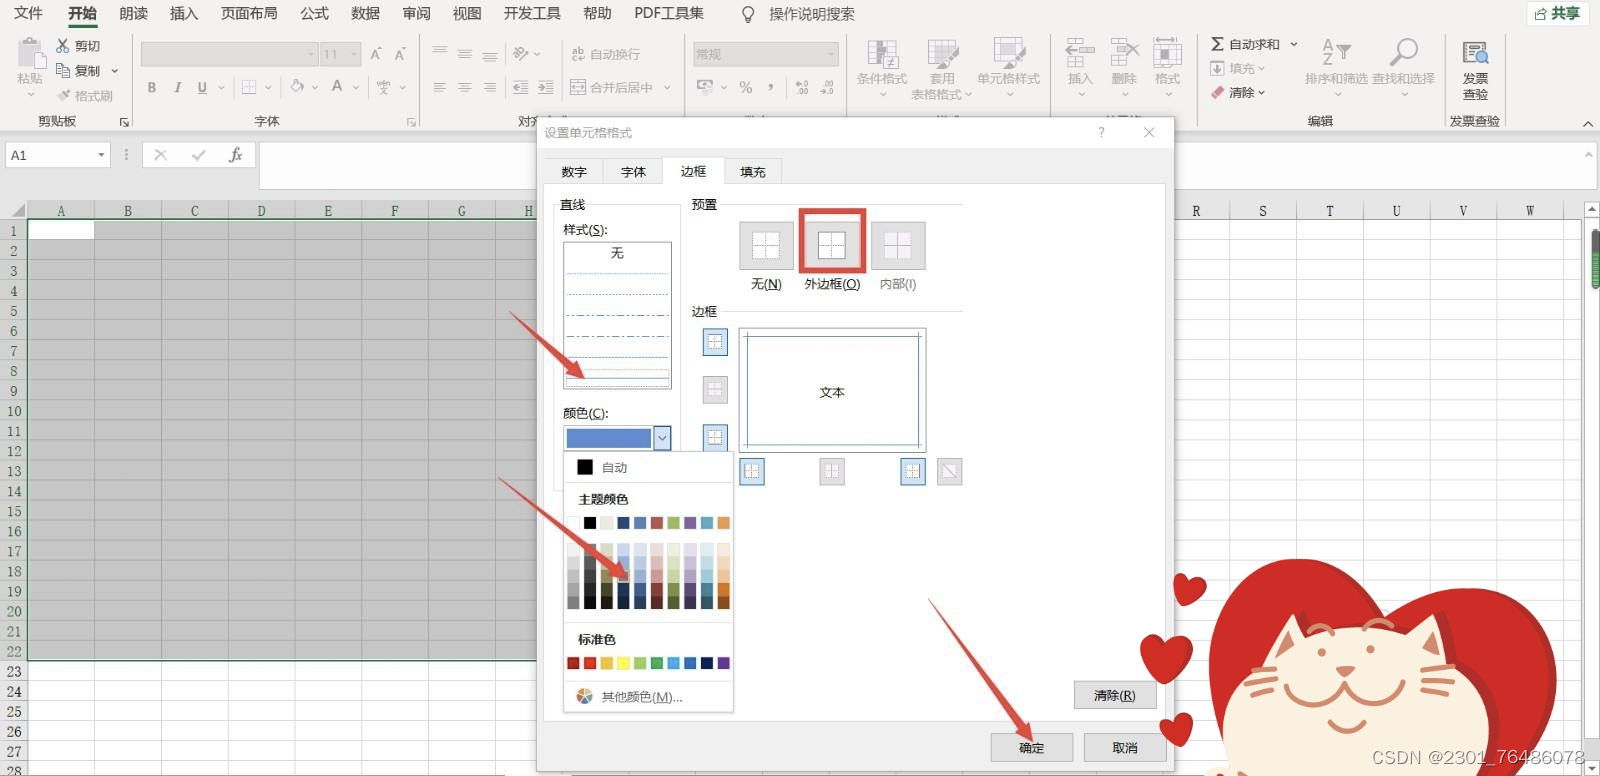Screen dimensions: 1600x776
Task: Click the Increase Indent icon
Action: point(545,87)
